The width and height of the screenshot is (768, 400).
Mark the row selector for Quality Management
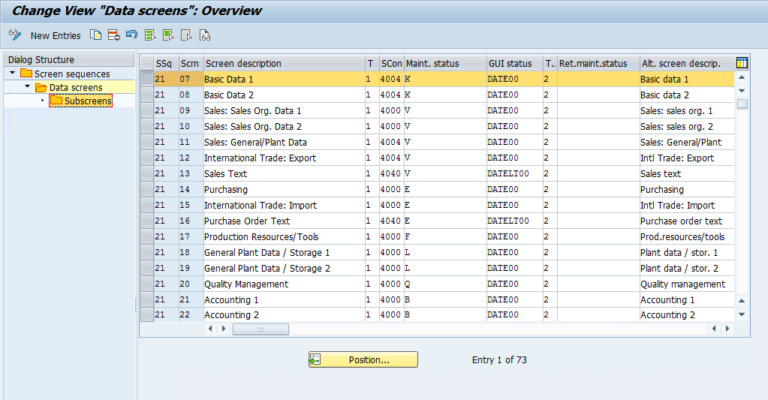tap(145, 284)
